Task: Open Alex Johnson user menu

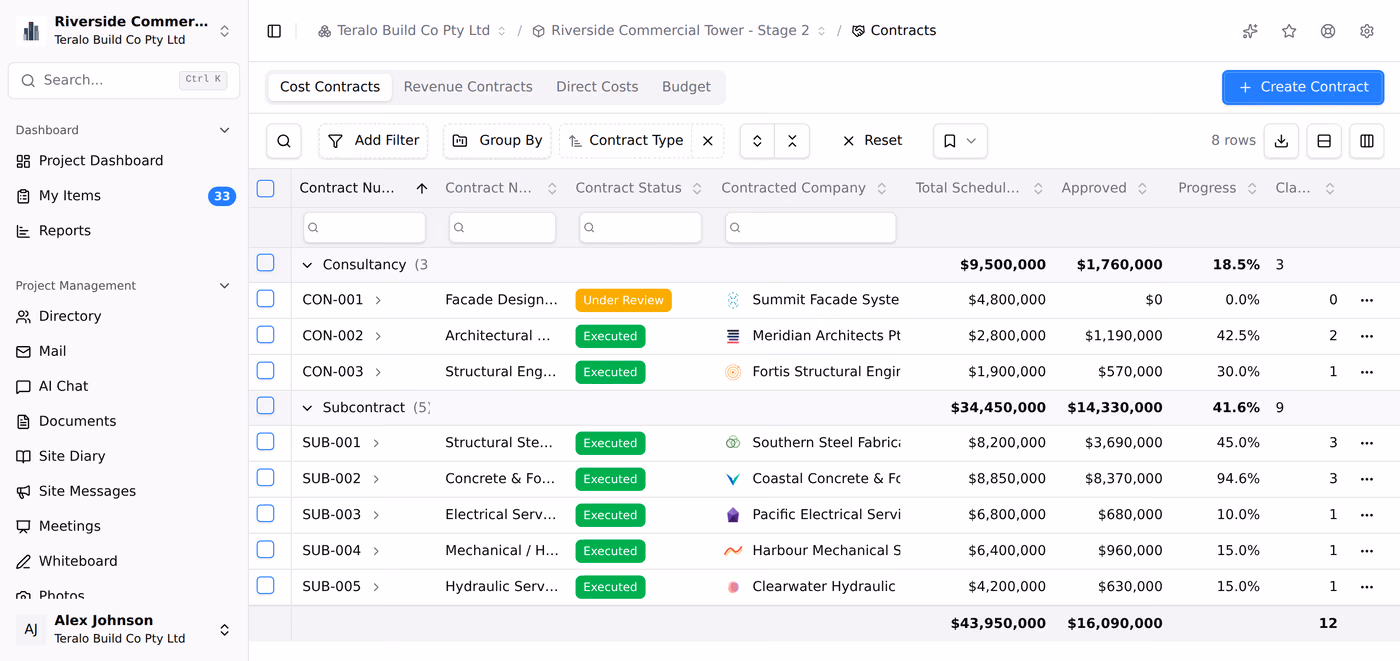Action: [x=124, y=629]
